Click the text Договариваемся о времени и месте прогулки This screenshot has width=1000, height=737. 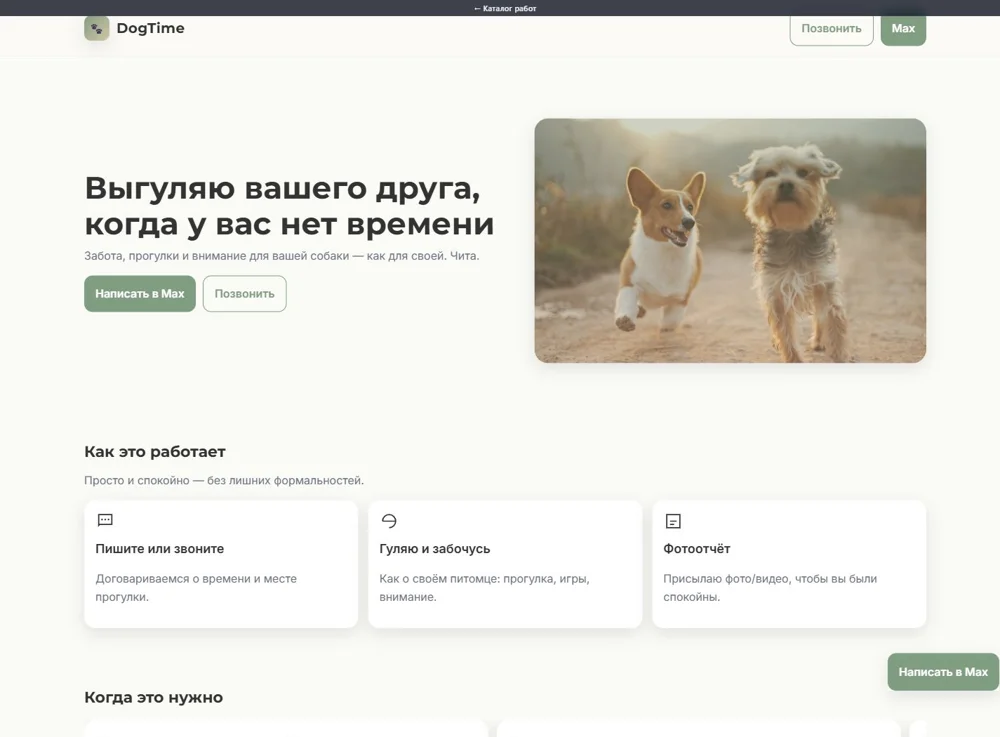196,588
